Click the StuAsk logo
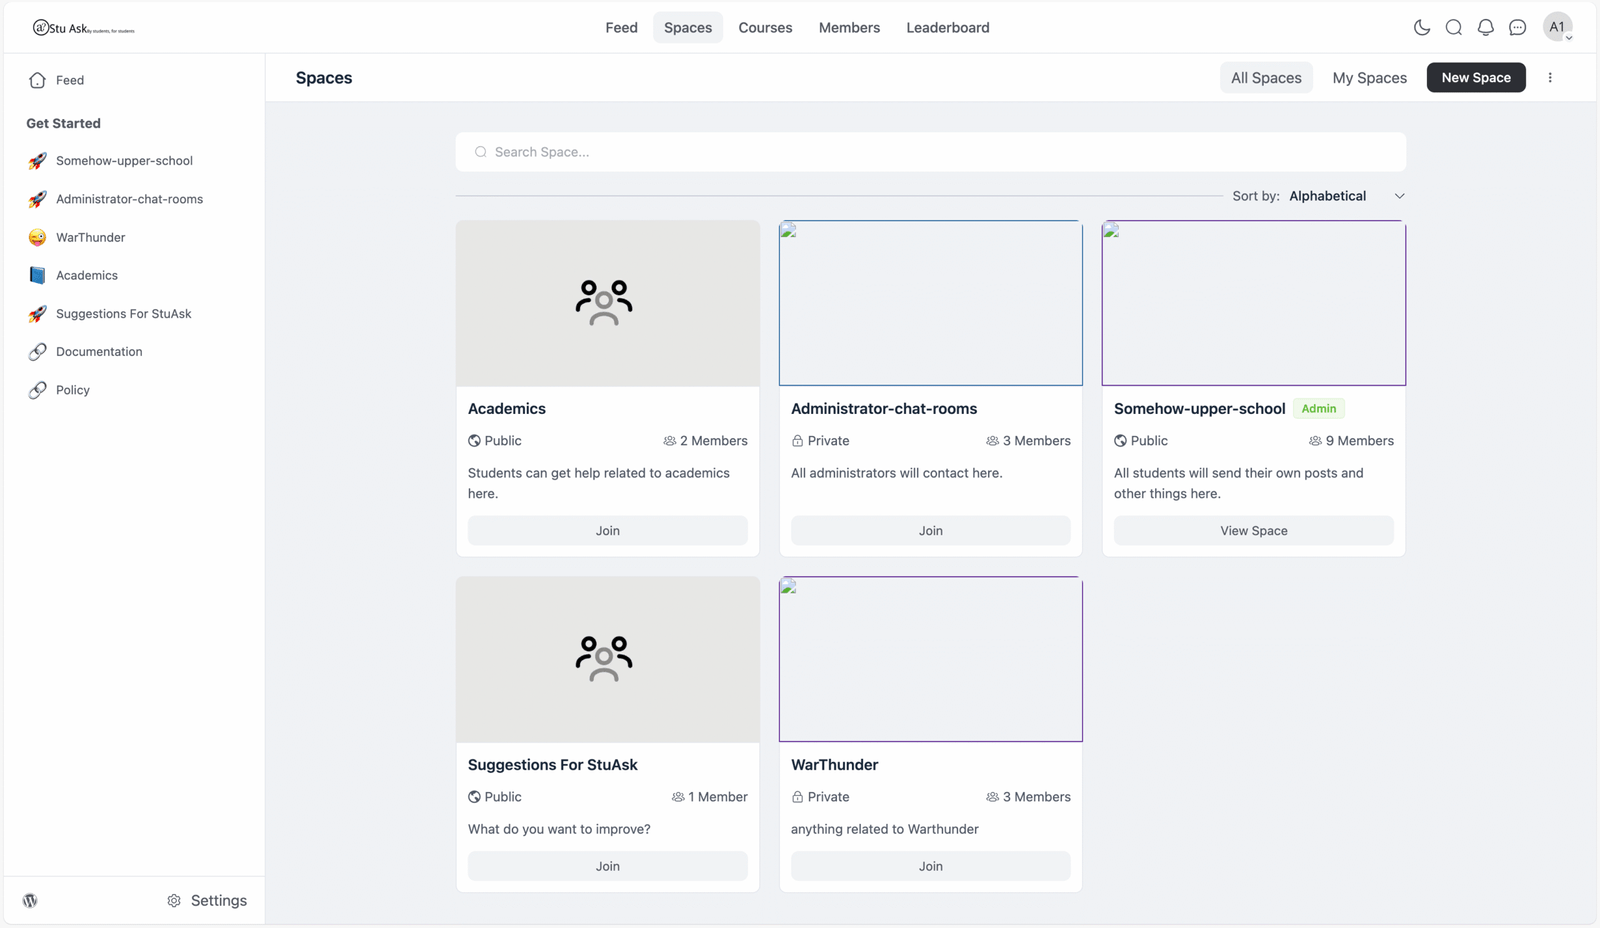1600x928 pixels. (x=83, y=28)
